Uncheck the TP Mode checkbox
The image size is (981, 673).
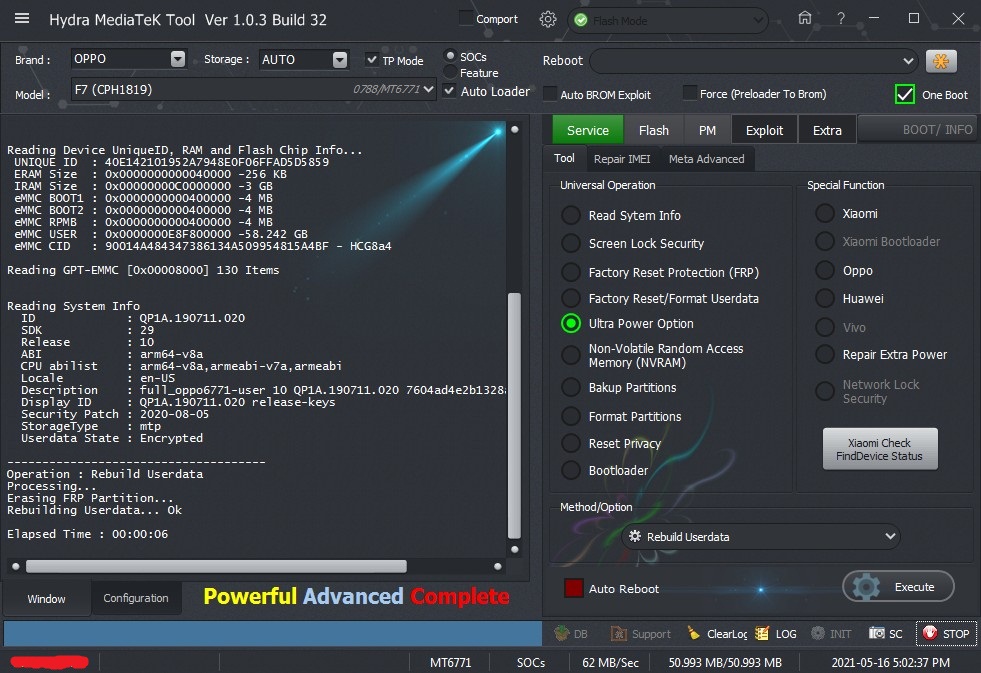tap(372, 59)
